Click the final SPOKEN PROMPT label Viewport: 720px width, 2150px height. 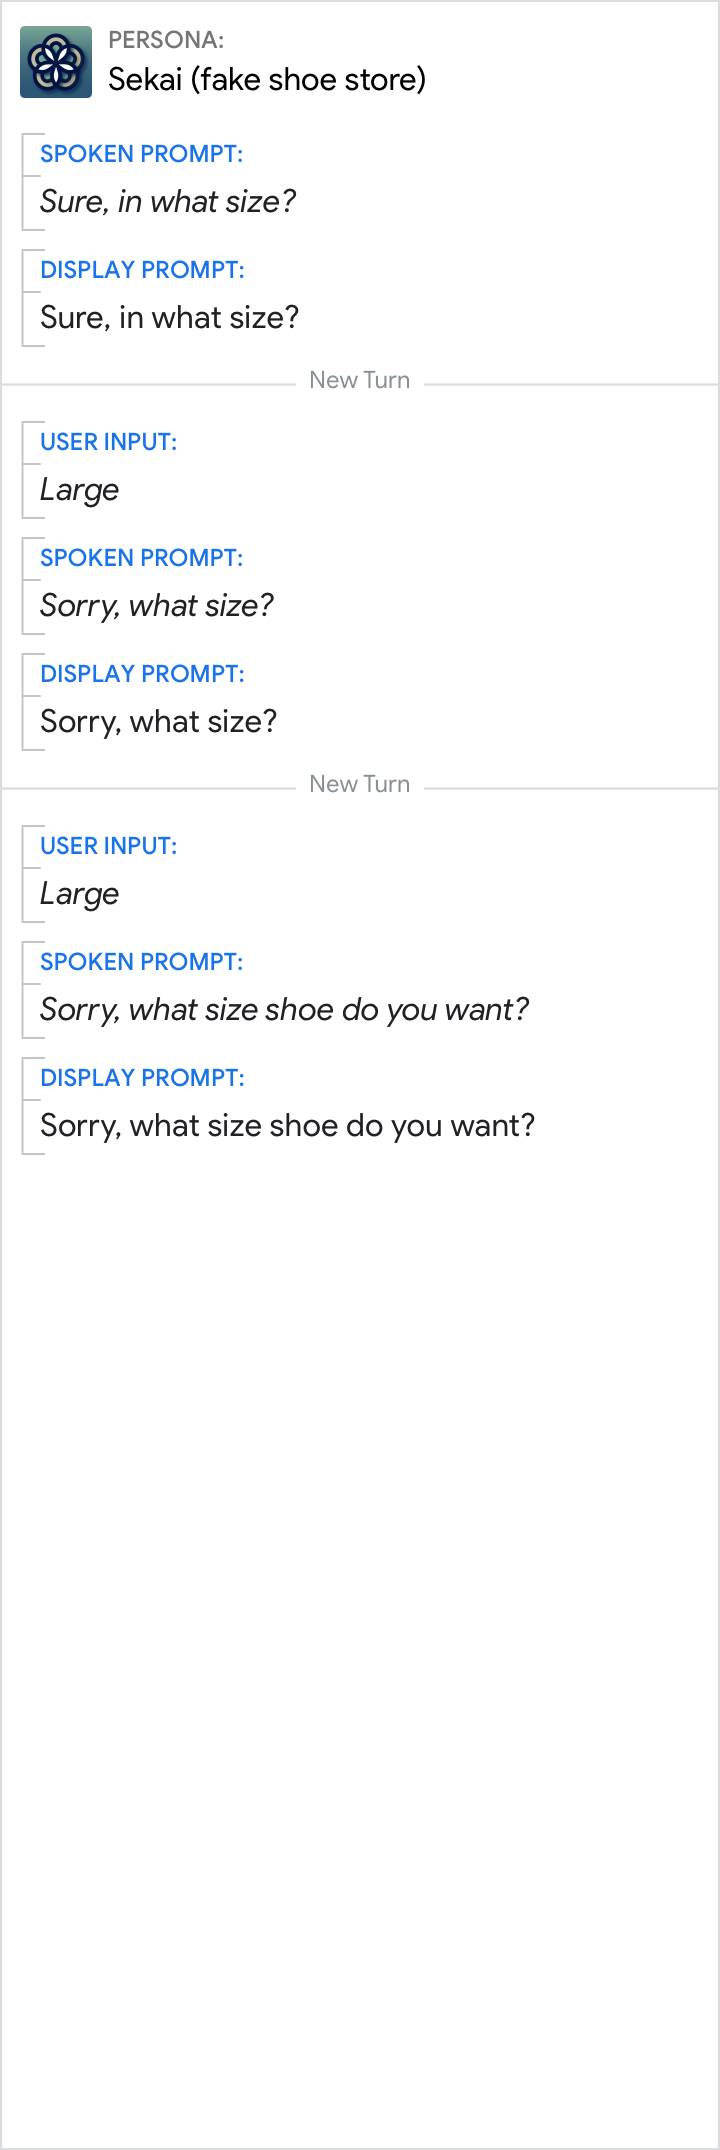pyautogui.click(x=141, y=962)
